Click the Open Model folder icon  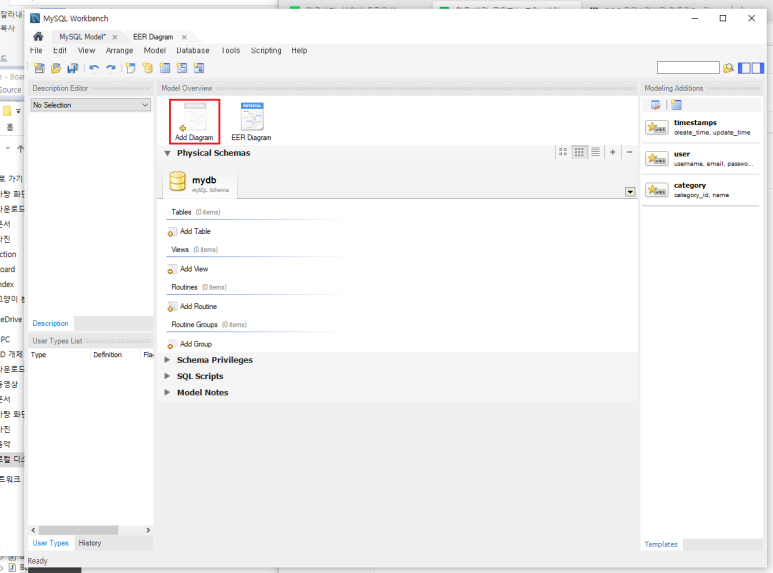[x=56, y=68]
